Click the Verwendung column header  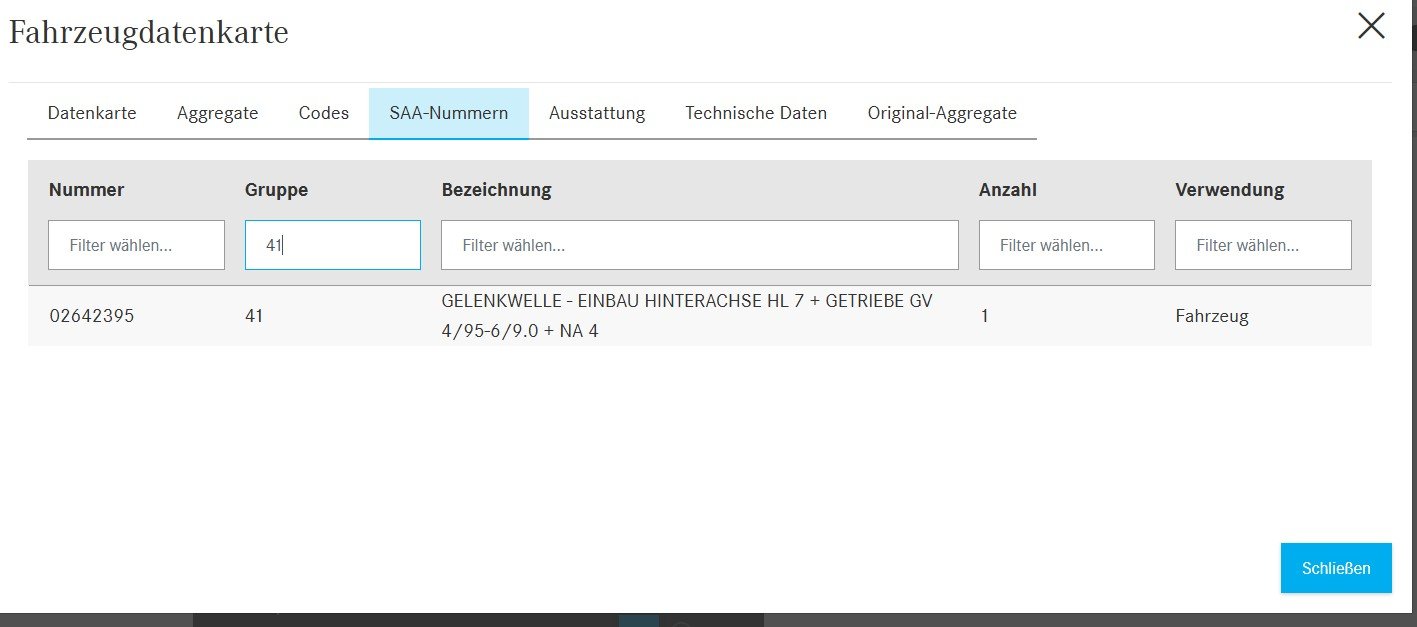pyautogui.click(x=1230, y=190)
